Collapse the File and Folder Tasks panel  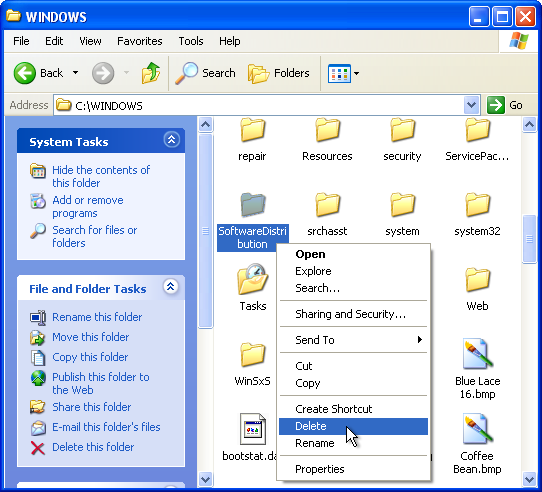click(171, 287)
